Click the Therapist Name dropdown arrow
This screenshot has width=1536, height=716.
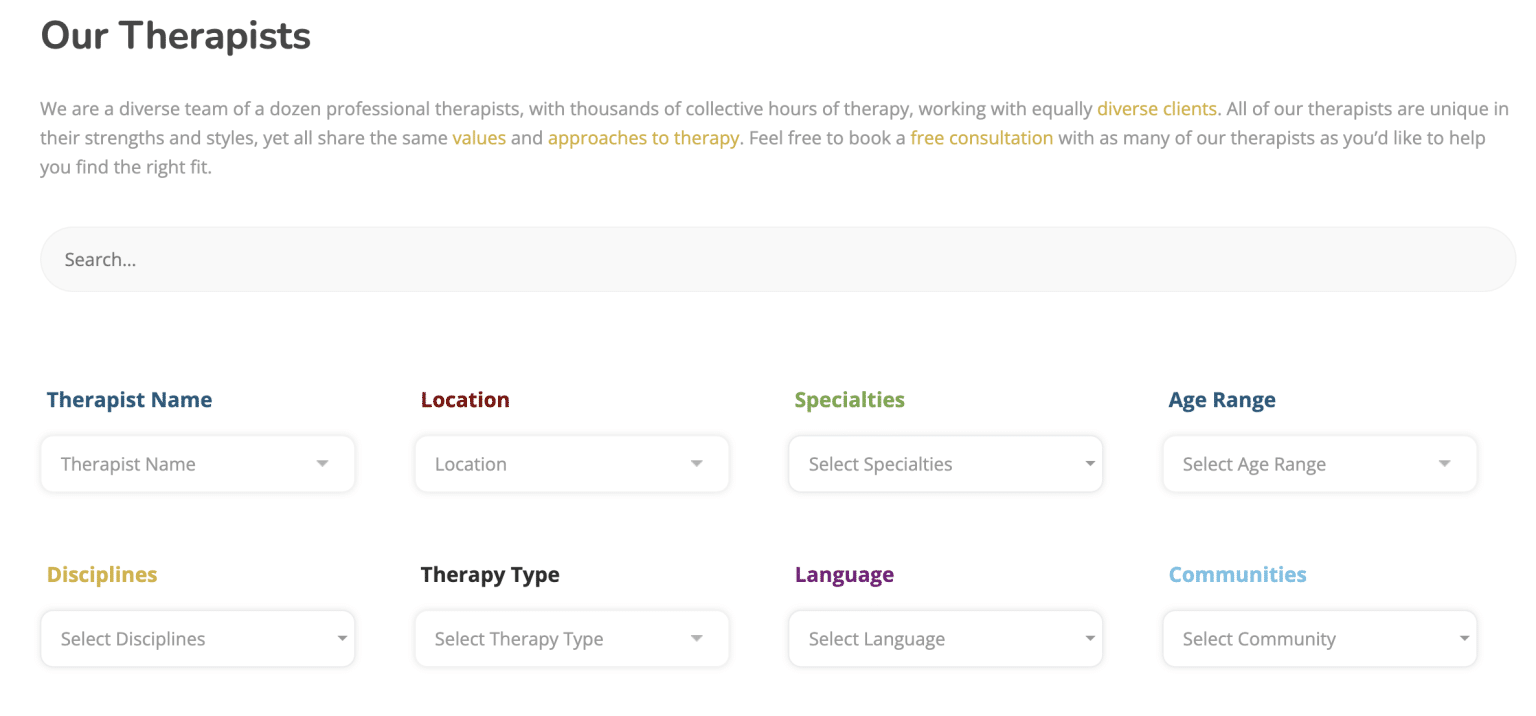(322, 464)
